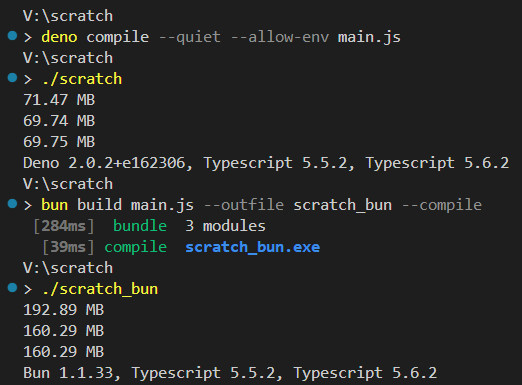Click the 'scratch_bun' outfile argument
The image size is (522, 385).
pyautogui.click(x=343, y=205)
